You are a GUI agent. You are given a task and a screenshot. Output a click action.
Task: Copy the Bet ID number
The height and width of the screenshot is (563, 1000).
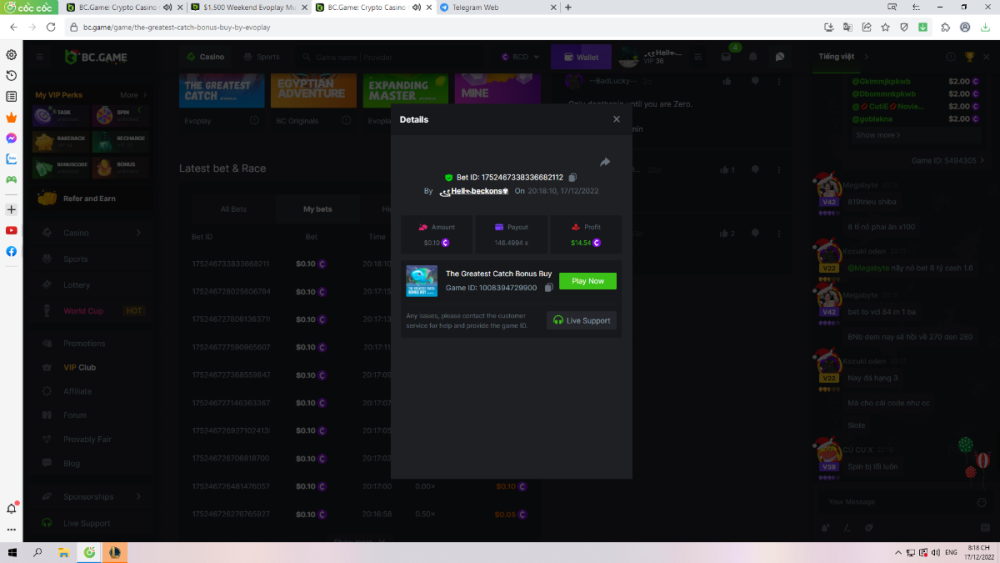573,177
